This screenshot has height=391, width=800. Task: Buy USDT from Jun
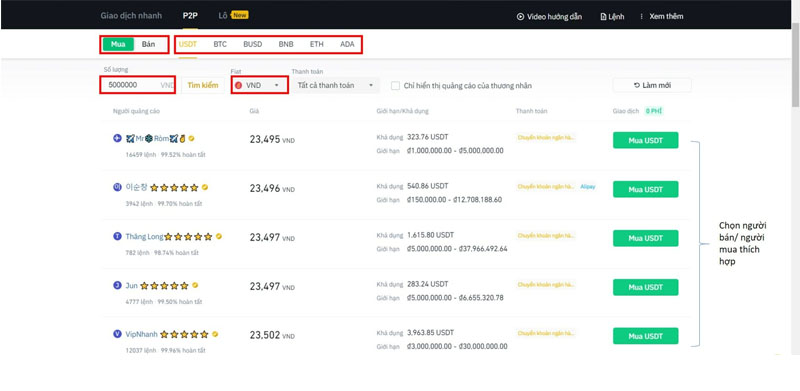coord(645,287)
